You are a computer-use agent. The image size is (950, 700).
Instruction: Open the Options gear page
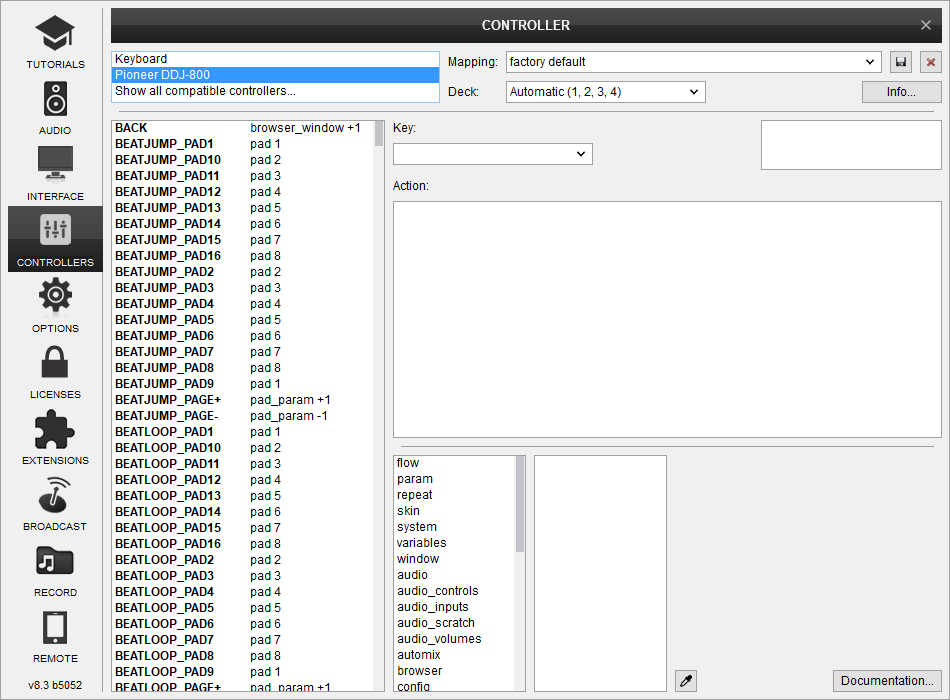pos(55,305)
